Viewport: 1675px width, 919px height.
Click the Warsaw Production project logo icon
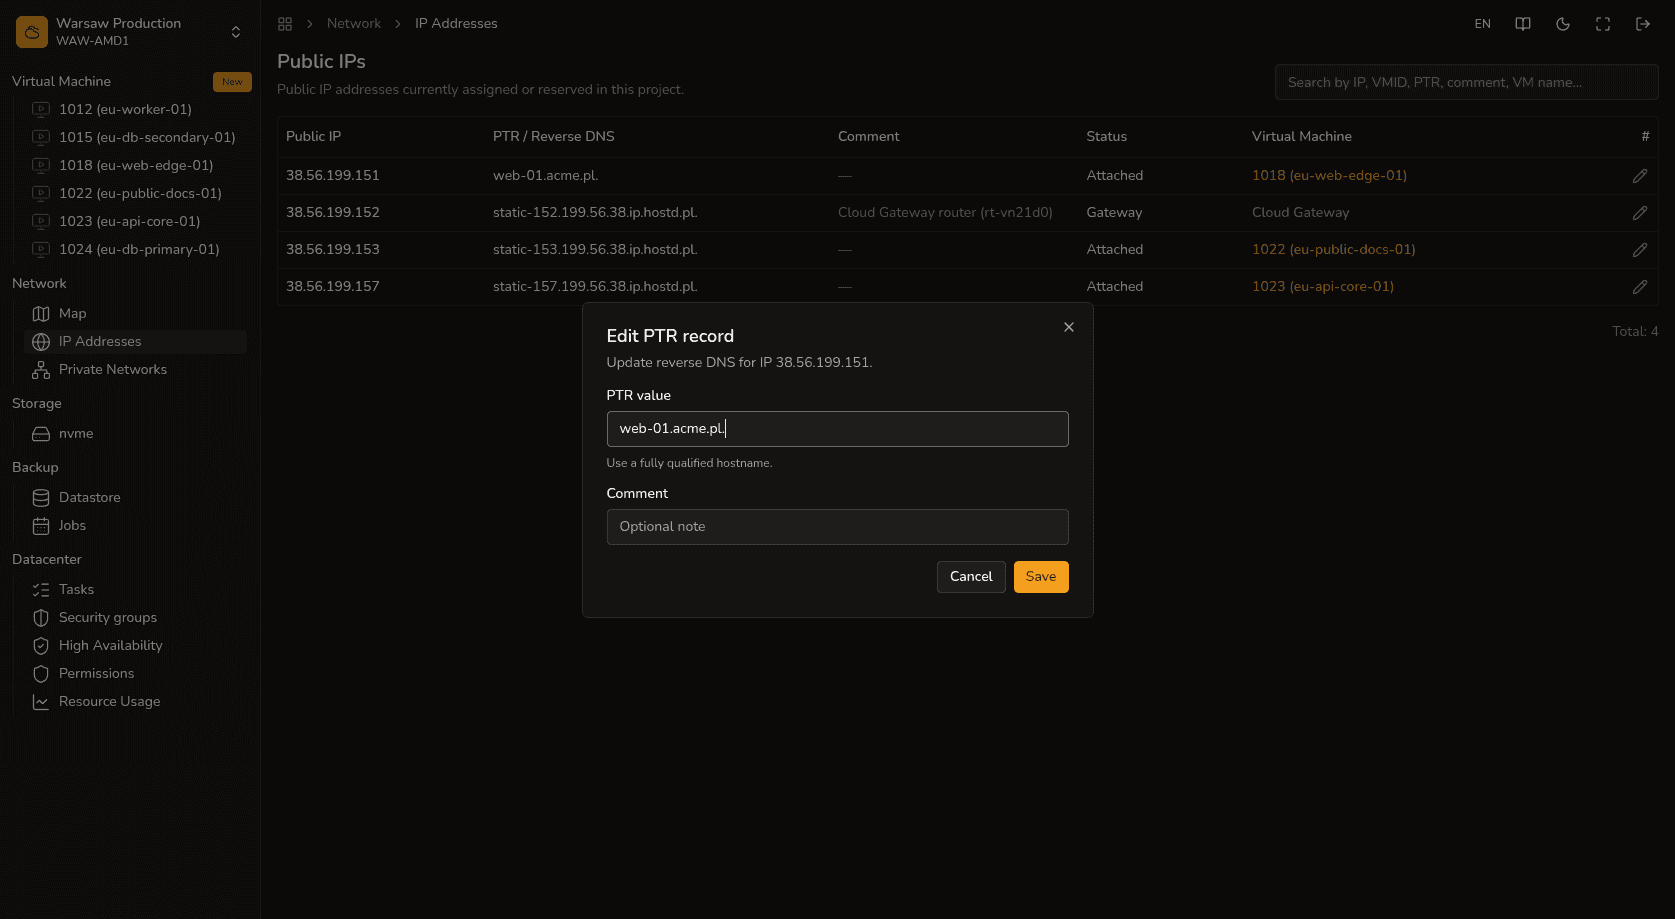[x=32, y=32]
